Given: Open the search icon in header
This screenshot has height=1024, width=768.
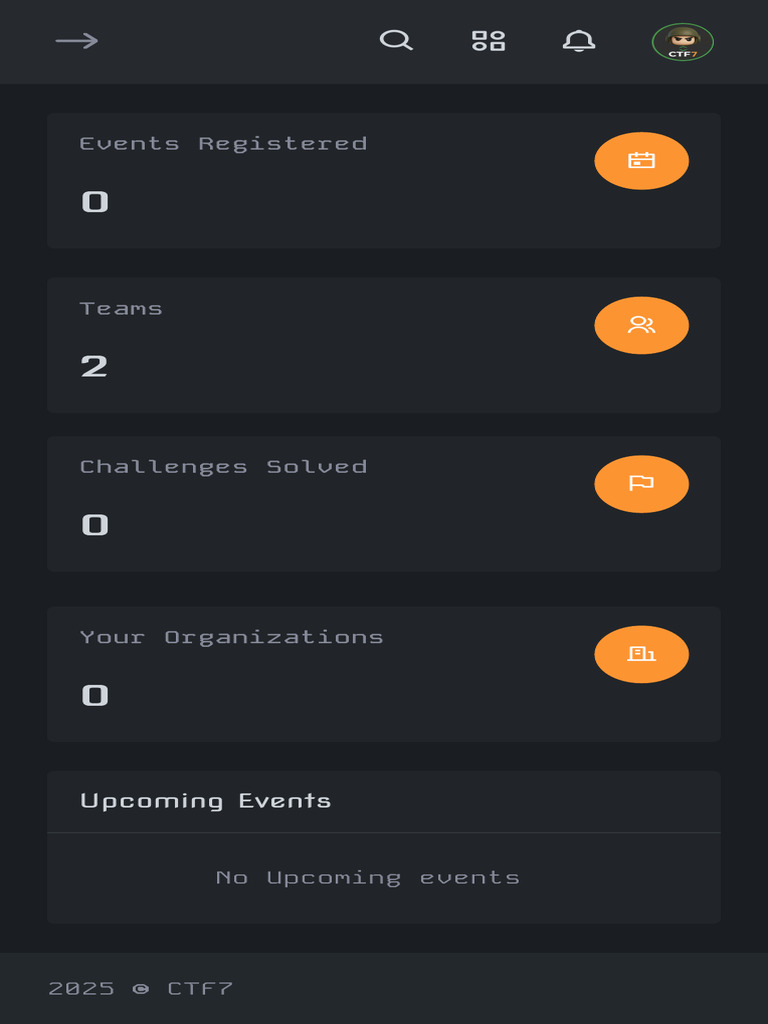Looking at the screenshot, I should pyautogui.click(x=396, y=41).
